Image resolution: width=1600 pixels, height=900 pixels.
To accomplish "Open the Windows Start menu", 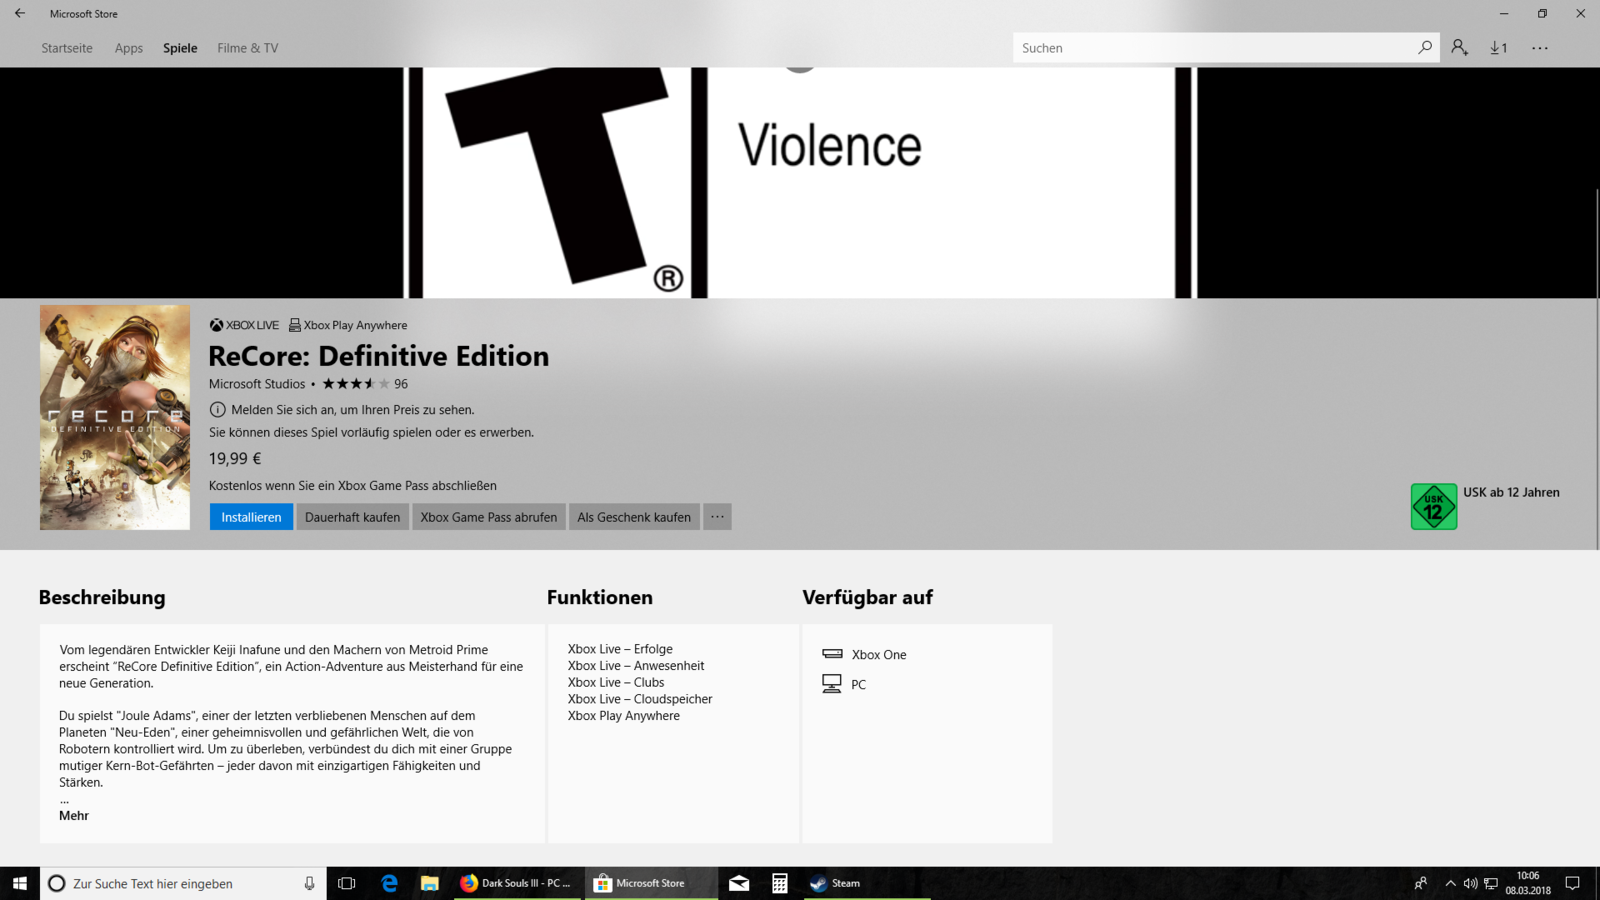I will pyautogui.click(x=20, y=883).
